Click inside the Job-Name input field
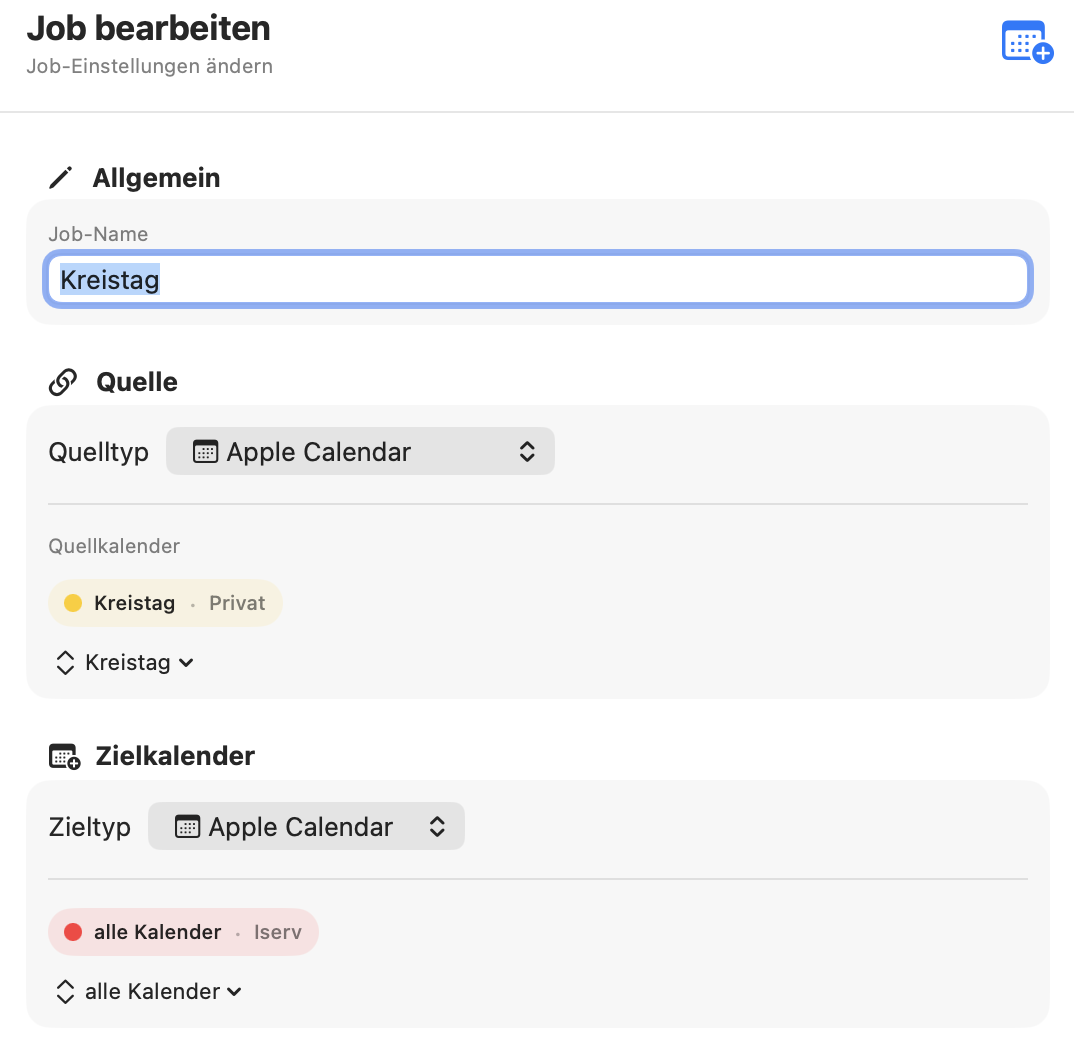Image resolution: width=1074 pixels, height=1058 pixels. click(x=538, y=280)
